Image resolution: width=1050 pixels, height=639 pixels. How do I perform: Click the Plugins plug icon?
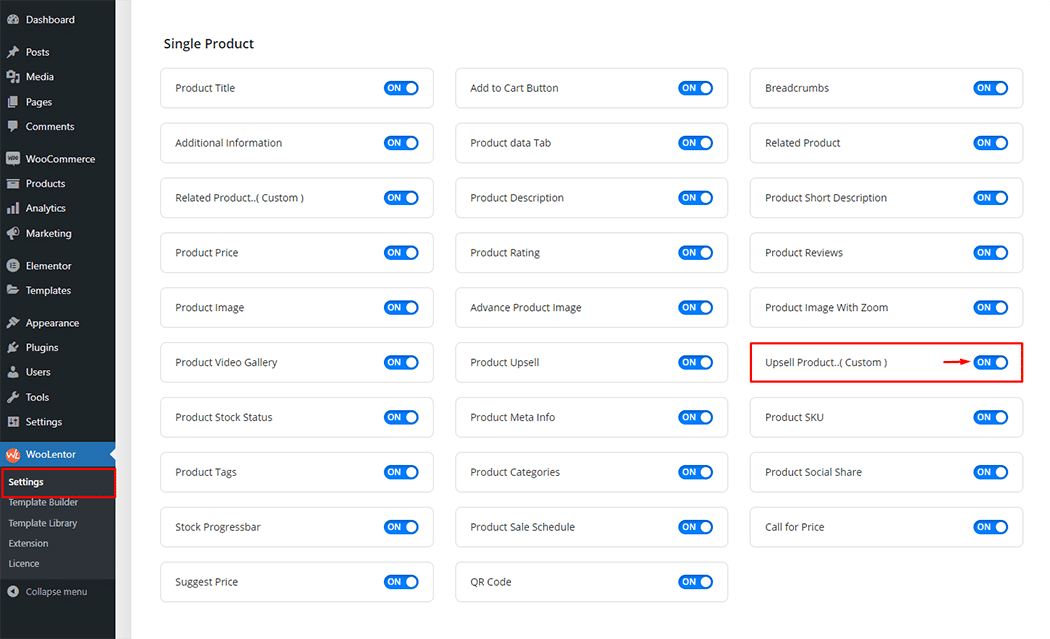tap(13, 348)
